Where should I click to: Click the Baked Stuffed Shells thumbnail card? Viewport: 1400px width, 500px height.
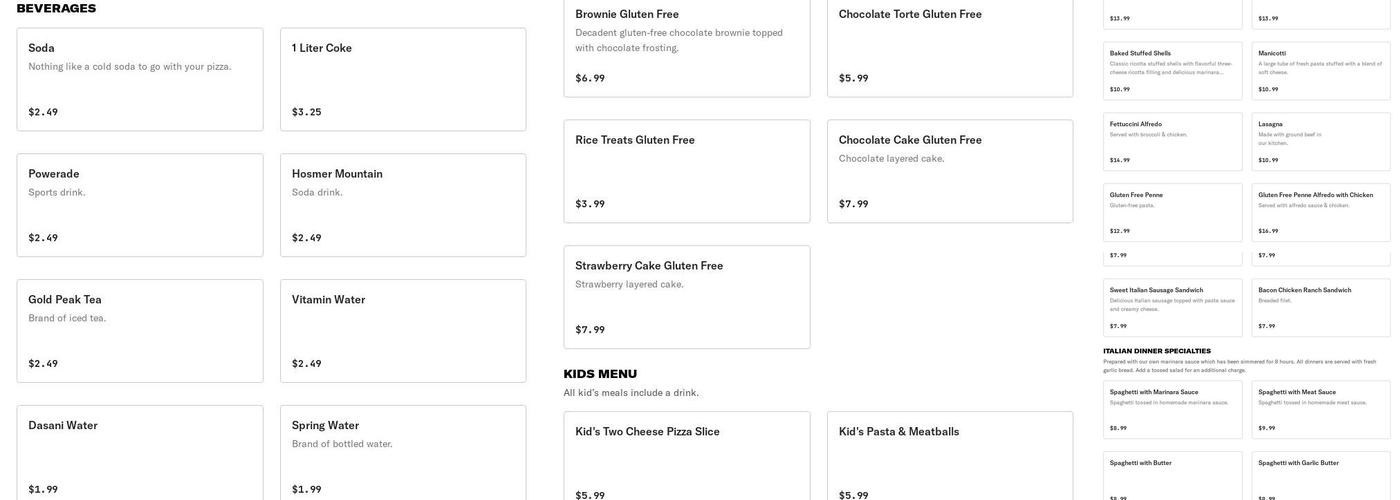pyautogui.click(x=1173, y=70)
